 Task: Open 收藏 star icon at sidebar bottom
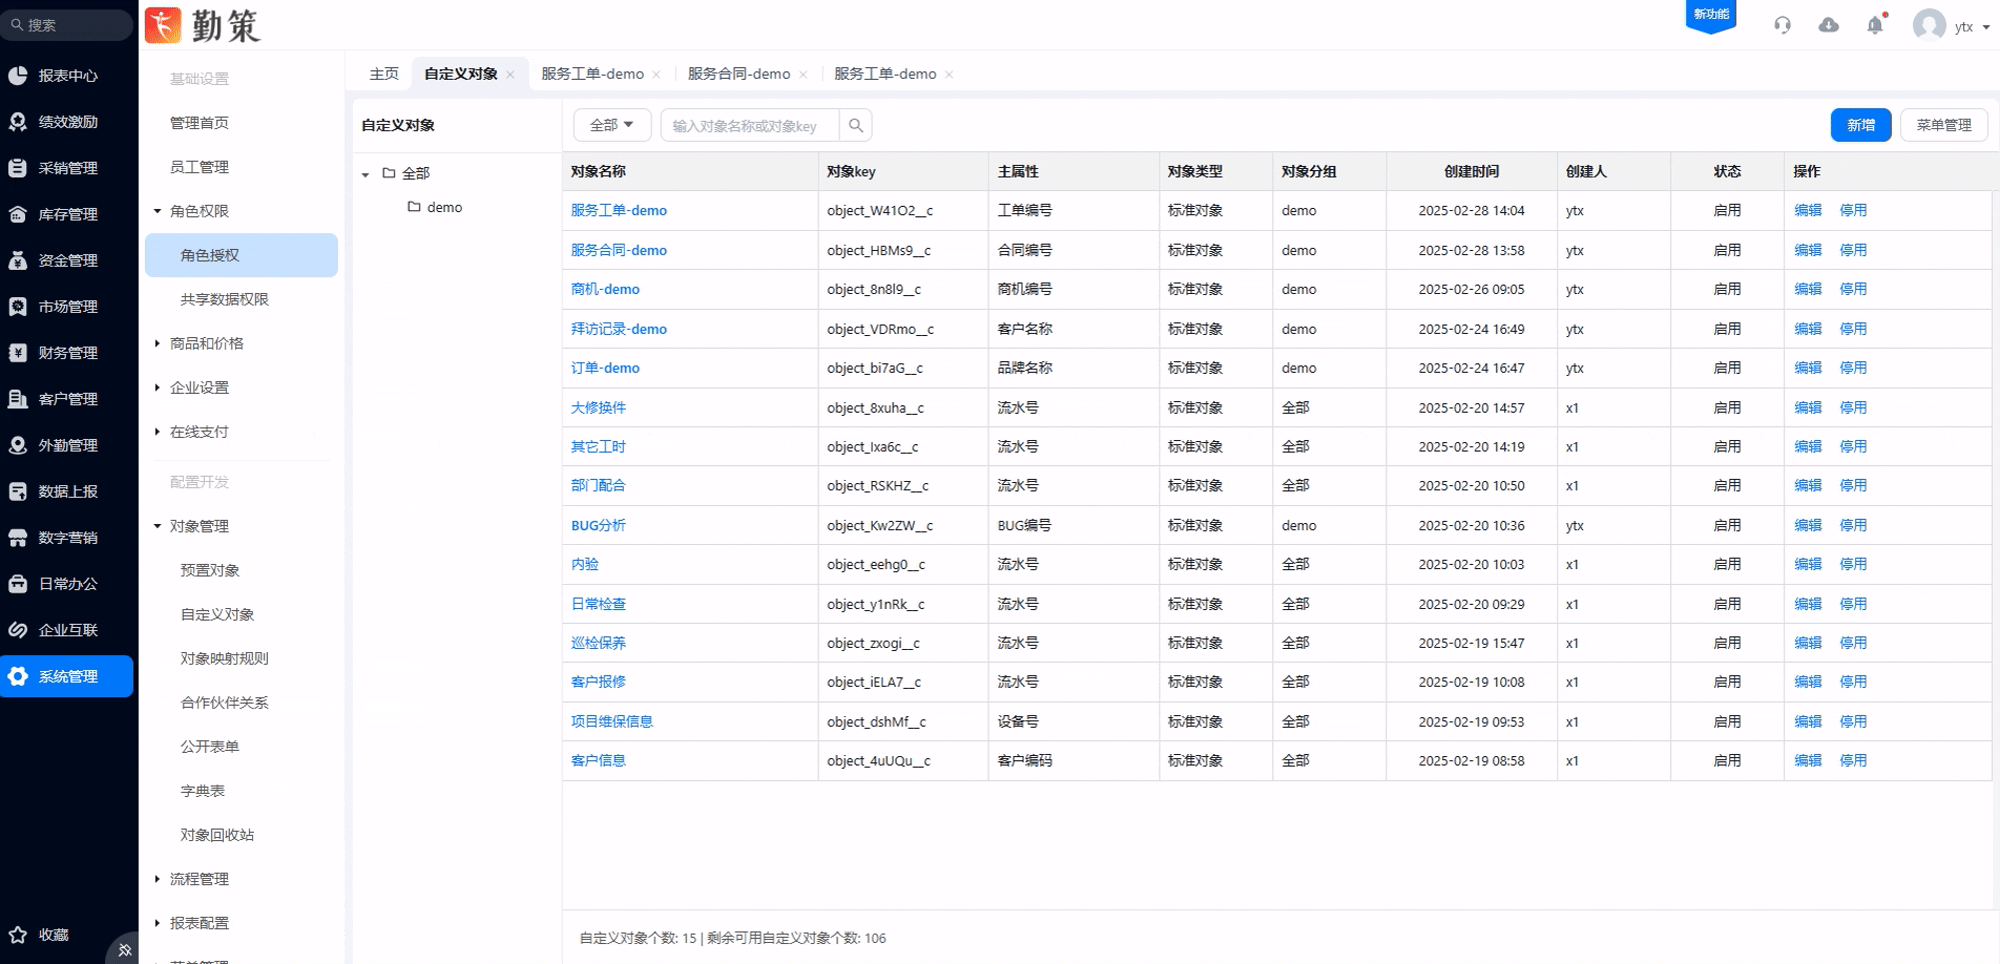coord(18,934)
